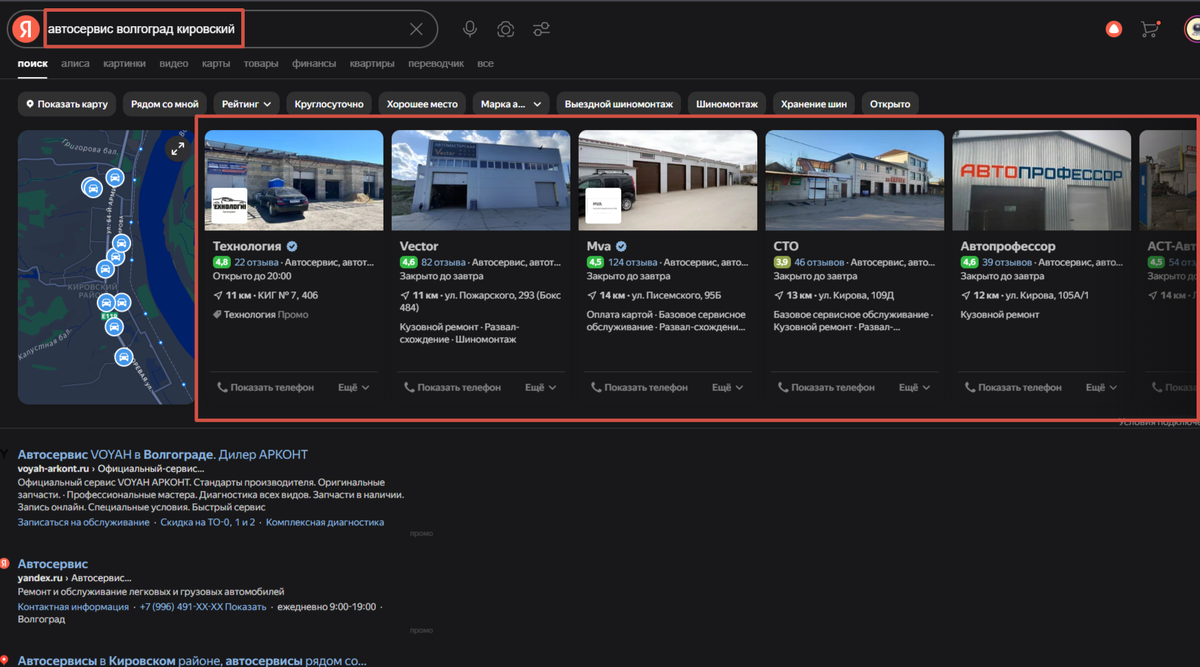Screen dimensions: 1200x667
Task: Expand Ещё menu on СТО card
Action: [915, 387]
